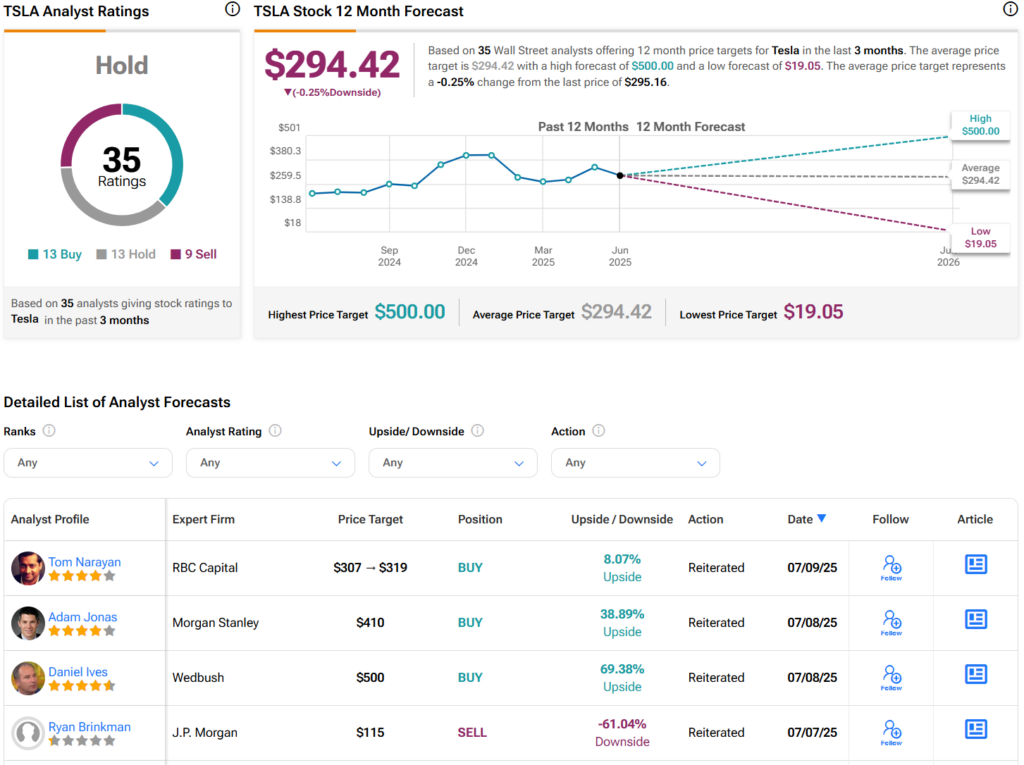The image size is (1024, 765).
Task: Click the Follow icon for Daniel Ives
Action: [x=891, y=676]
